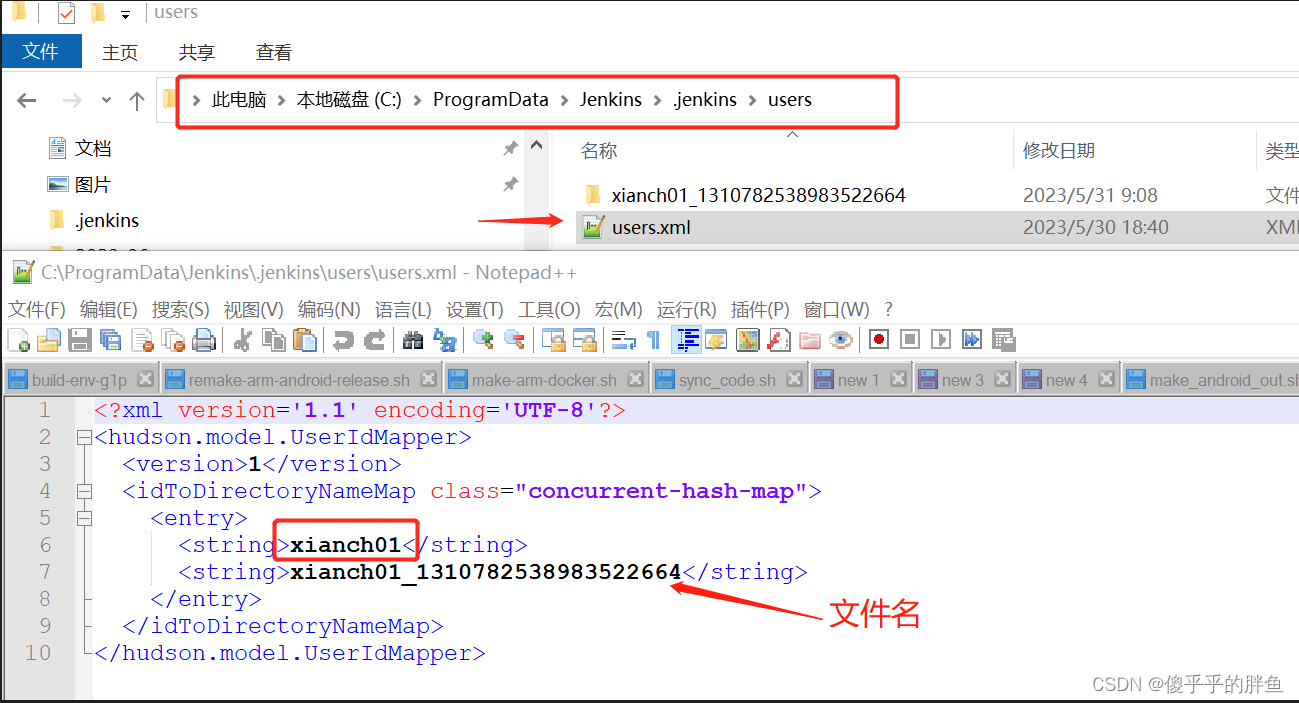Image resolution: width=1299 pixels, height=703 pixels.
Task: Open 图片 in the navigation pane
Action: coord(93,185)
